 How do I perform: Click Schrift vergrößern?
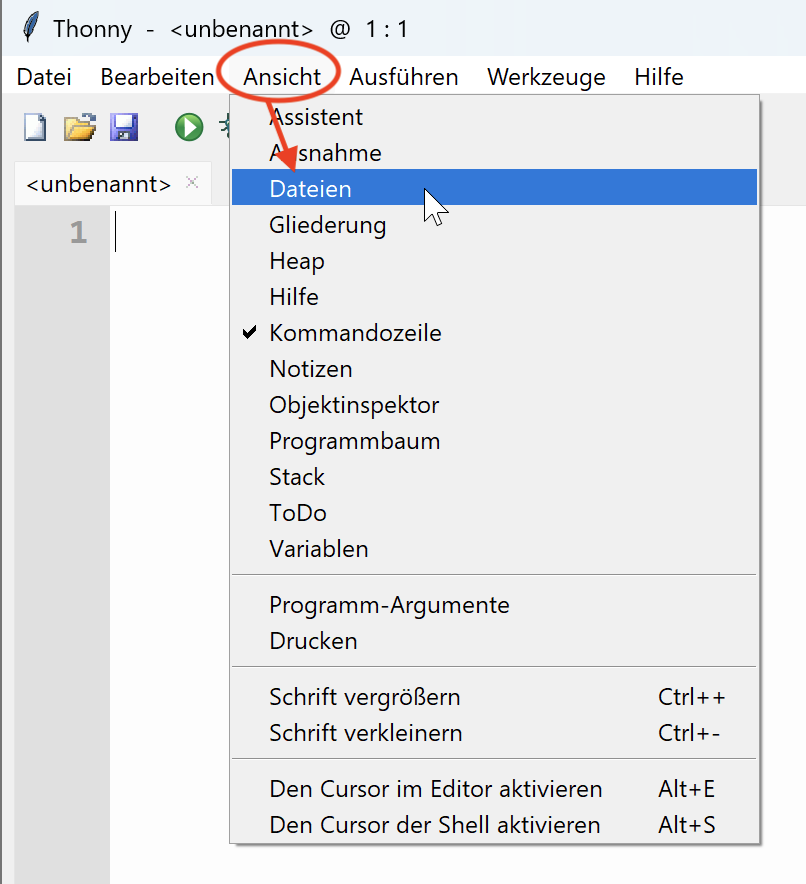coord(364,697)
